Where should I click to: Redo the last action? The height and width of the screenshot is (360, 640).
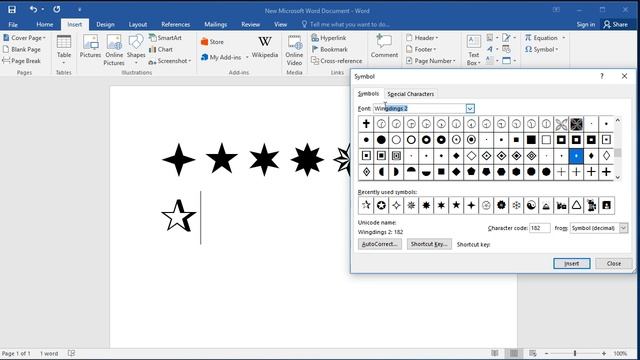point(57,9)
